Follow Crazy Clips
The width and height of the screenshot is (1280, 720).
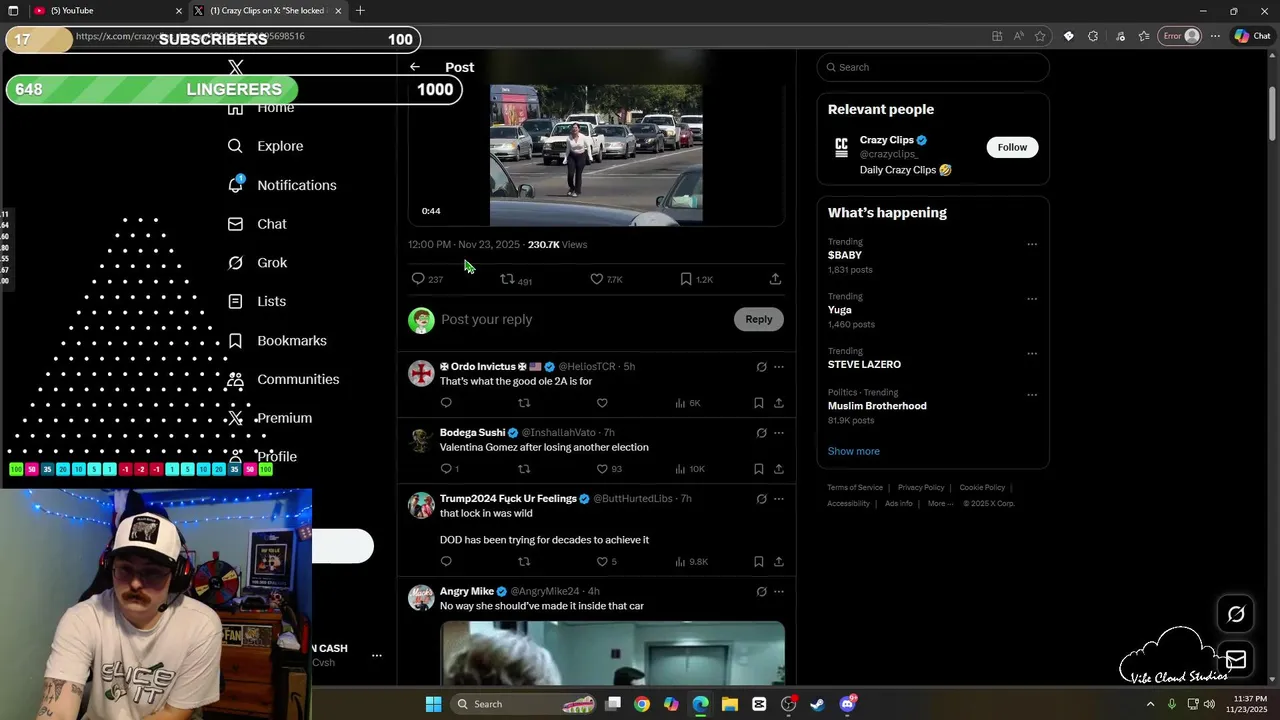point(1012,147)
